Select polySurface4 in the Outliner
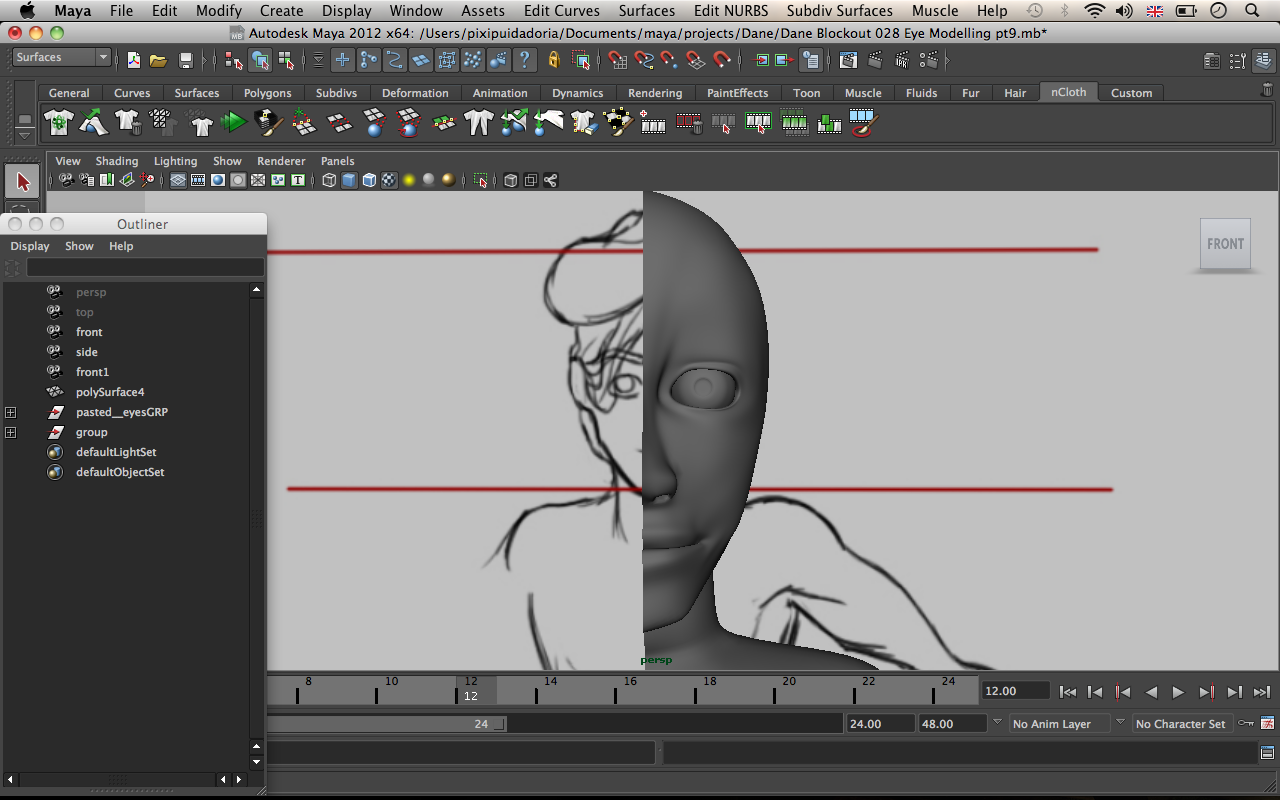 (x=110, y=392)
